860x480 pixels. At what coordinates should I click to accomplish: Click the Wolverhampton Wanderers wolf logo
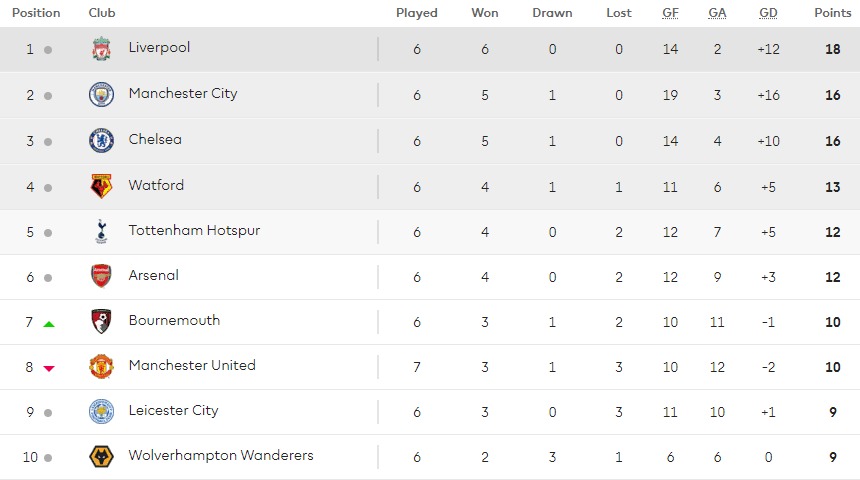101,456
